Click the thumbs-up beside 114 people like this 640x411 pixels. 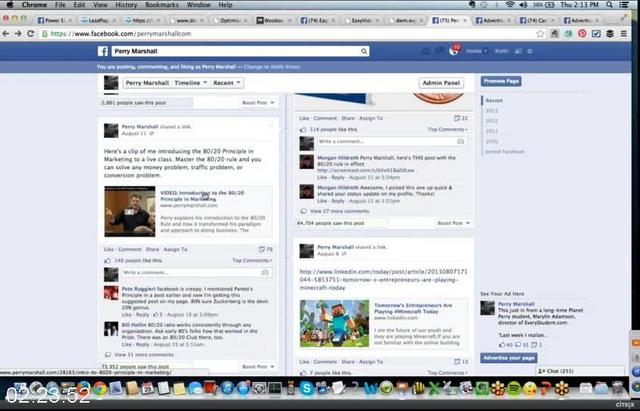coord(303,129)
